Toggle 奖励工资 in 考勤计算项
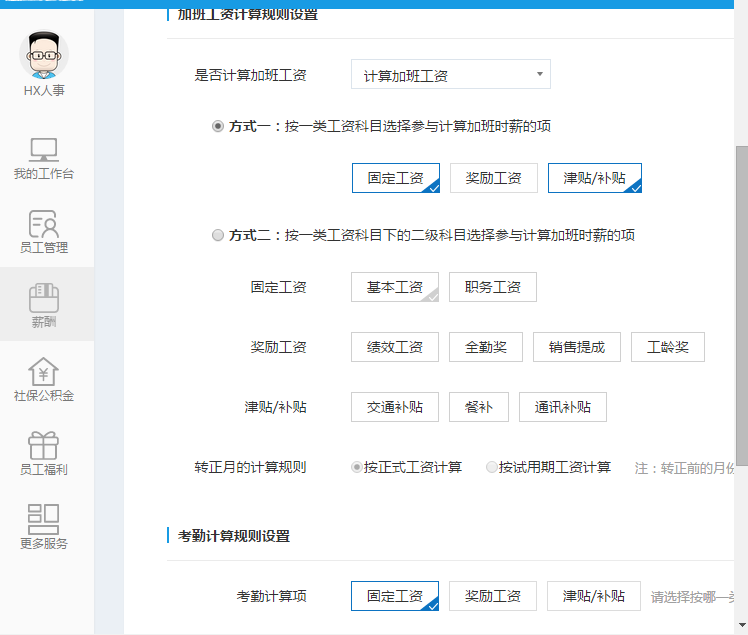The height and width of the screenshot is (635, 748). click(x=493, y=596)
